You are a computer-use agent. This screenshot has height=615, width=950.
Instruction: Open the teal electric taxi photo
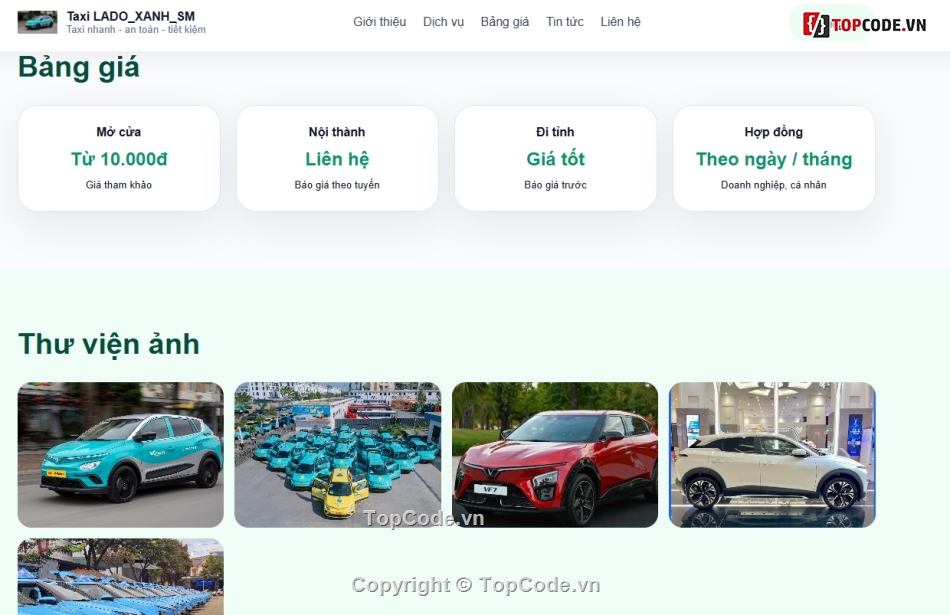pos(121,454)
